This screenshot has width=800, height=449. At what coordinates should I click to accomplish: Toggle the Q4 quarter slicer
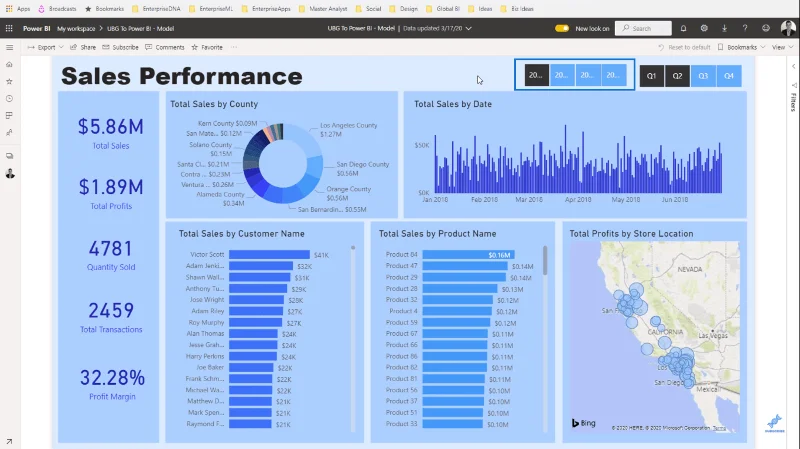click(x=729, y=76)
